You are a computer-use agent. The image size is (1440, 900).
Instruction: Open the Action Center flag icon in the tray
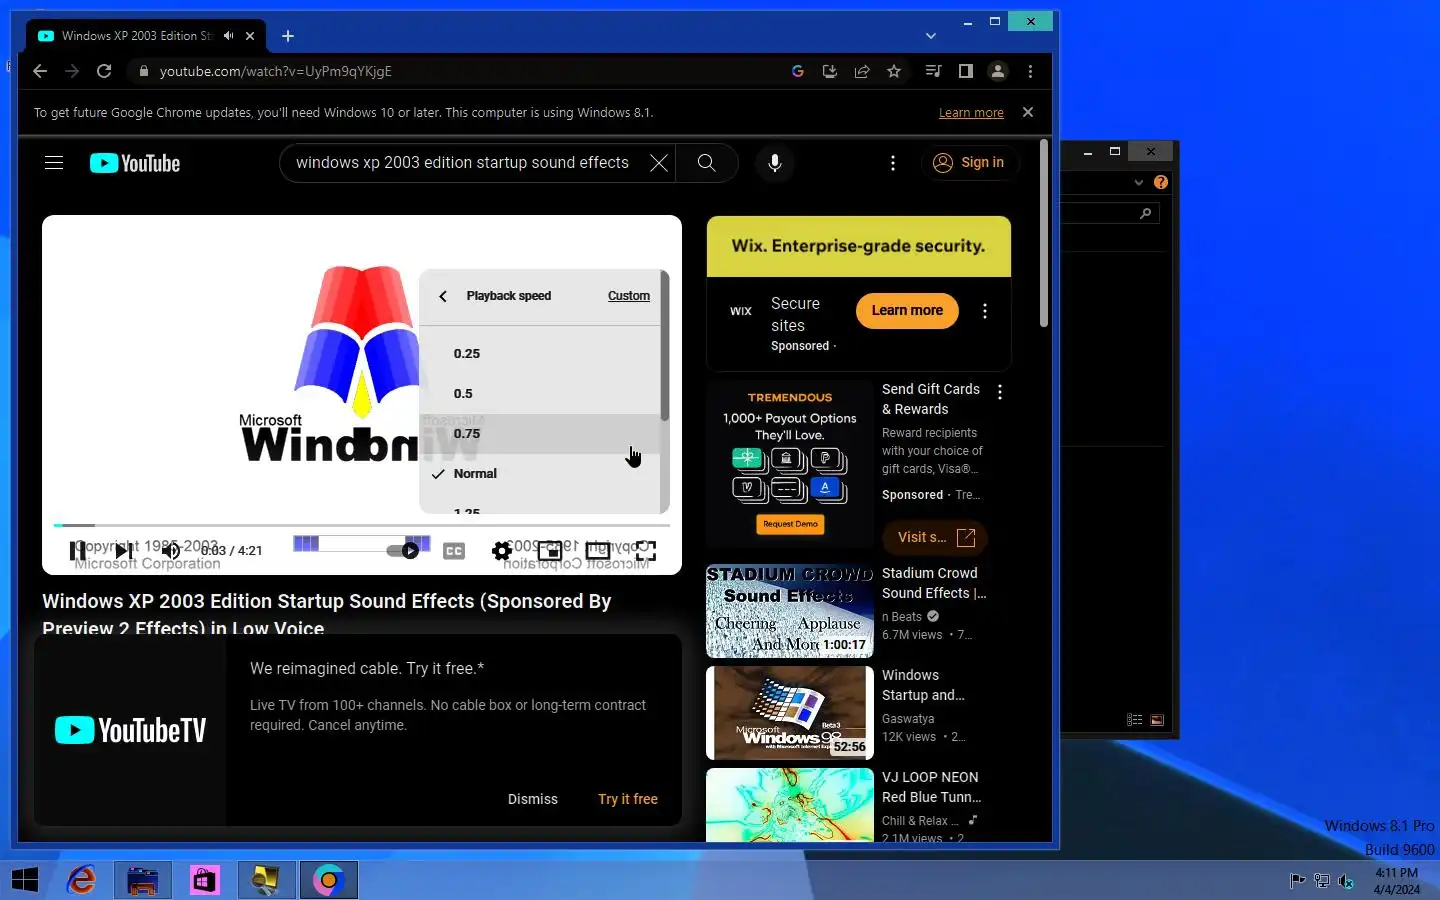coord(1297,881)
